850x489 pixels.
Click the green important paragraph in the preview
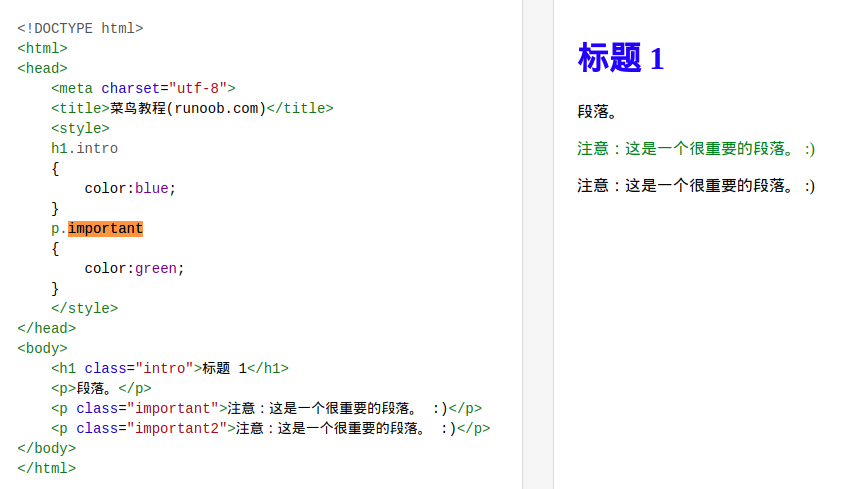point(696,149)
